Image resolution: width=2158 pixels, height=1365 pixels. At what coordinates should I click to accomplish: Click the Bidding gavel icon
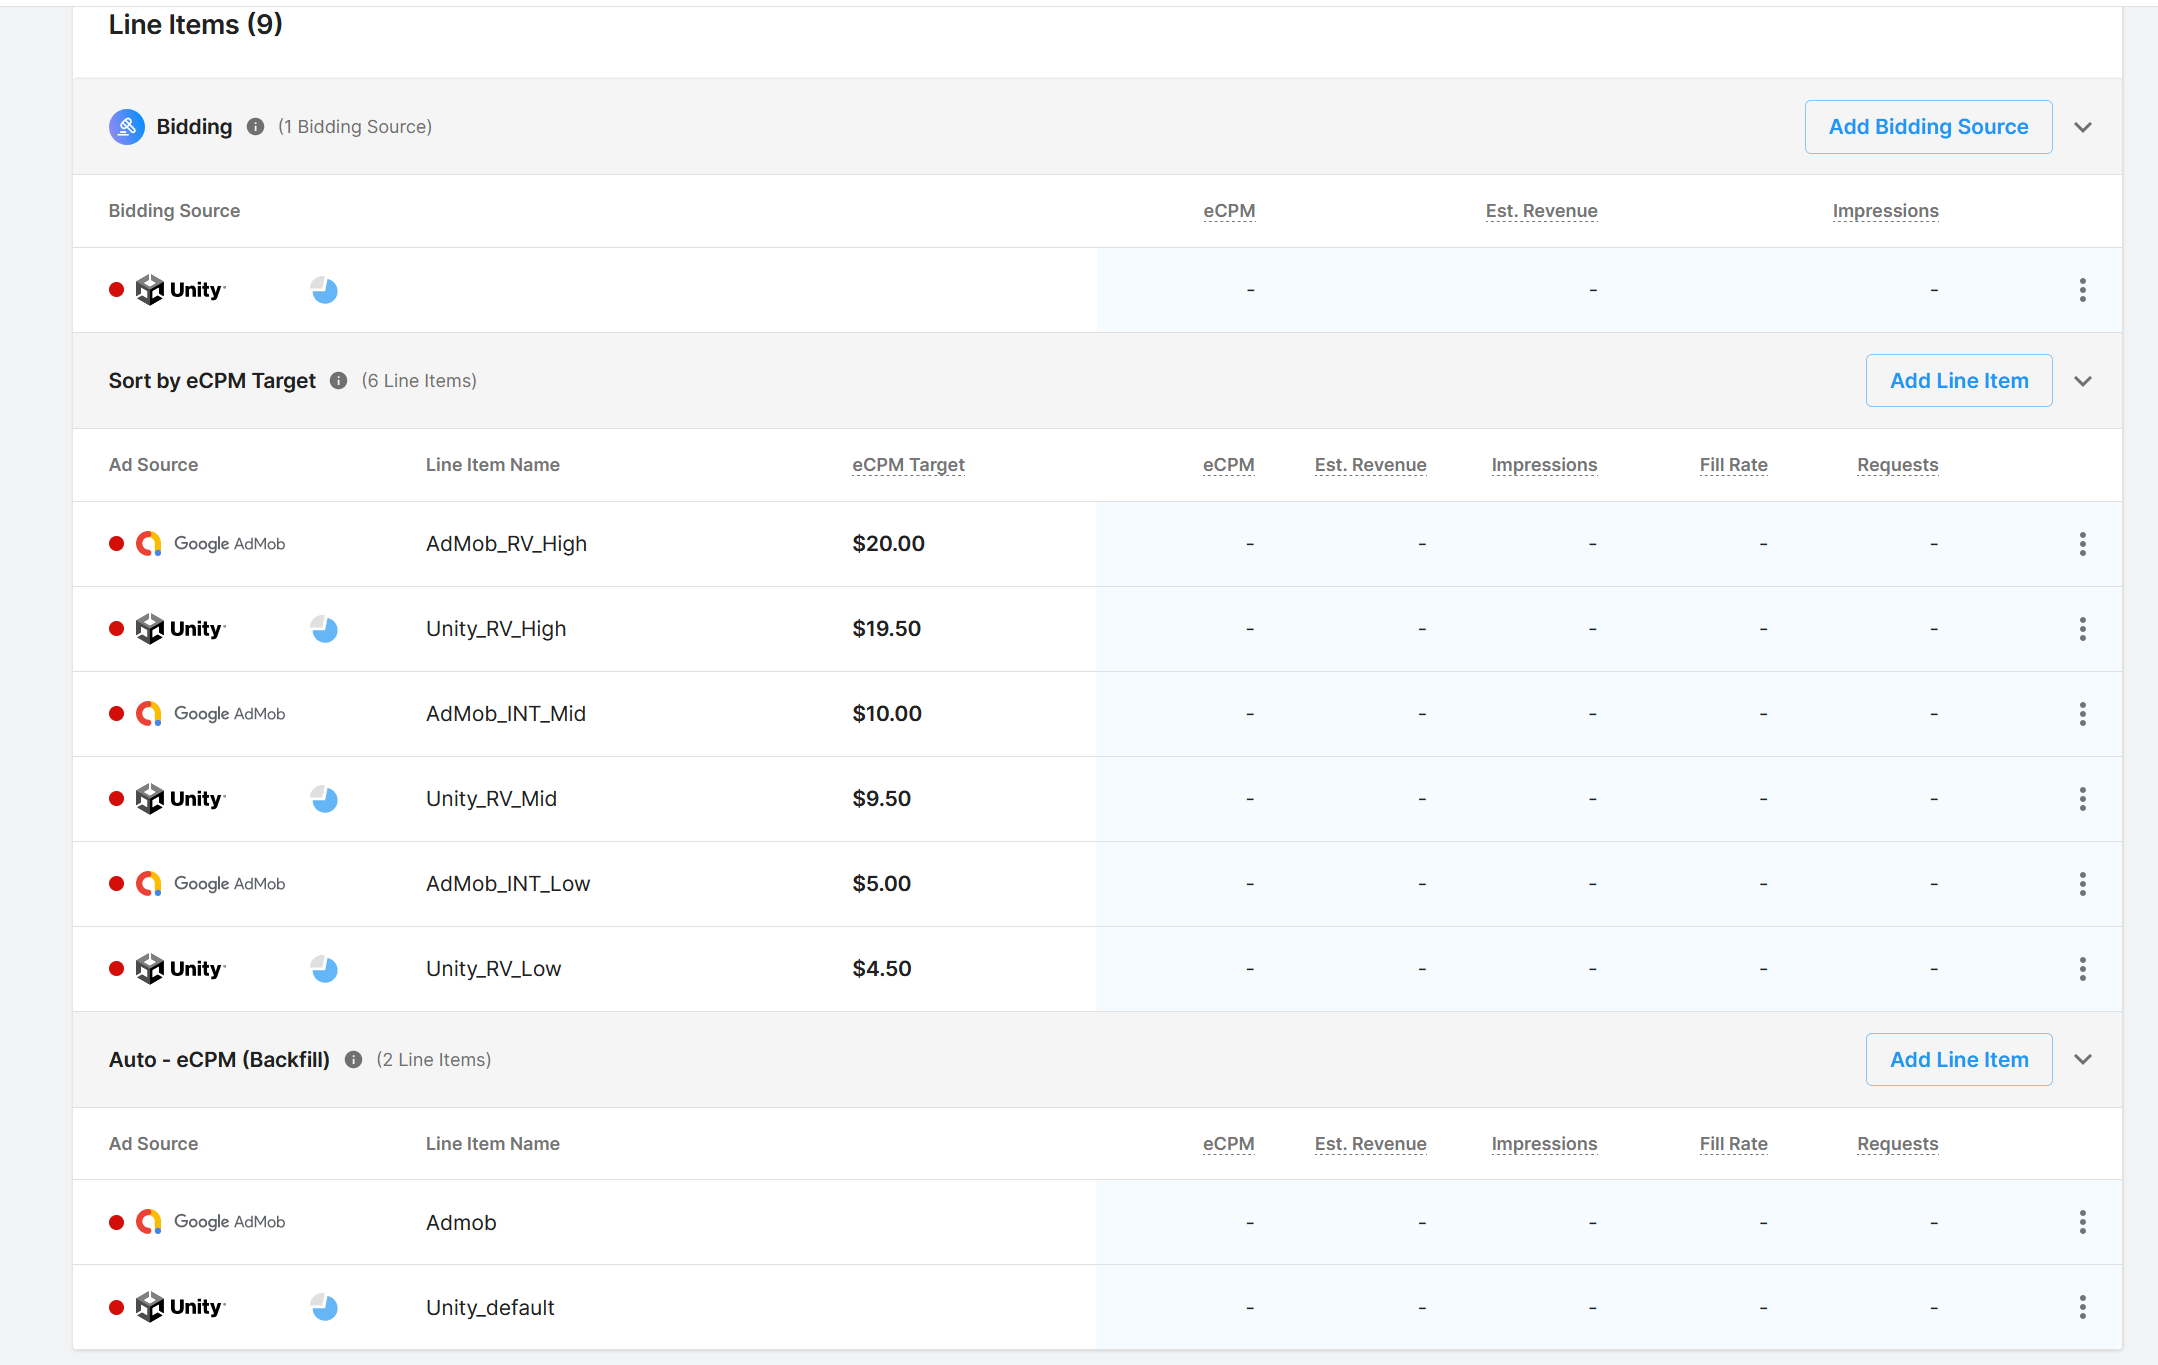(x=127, y=127)
